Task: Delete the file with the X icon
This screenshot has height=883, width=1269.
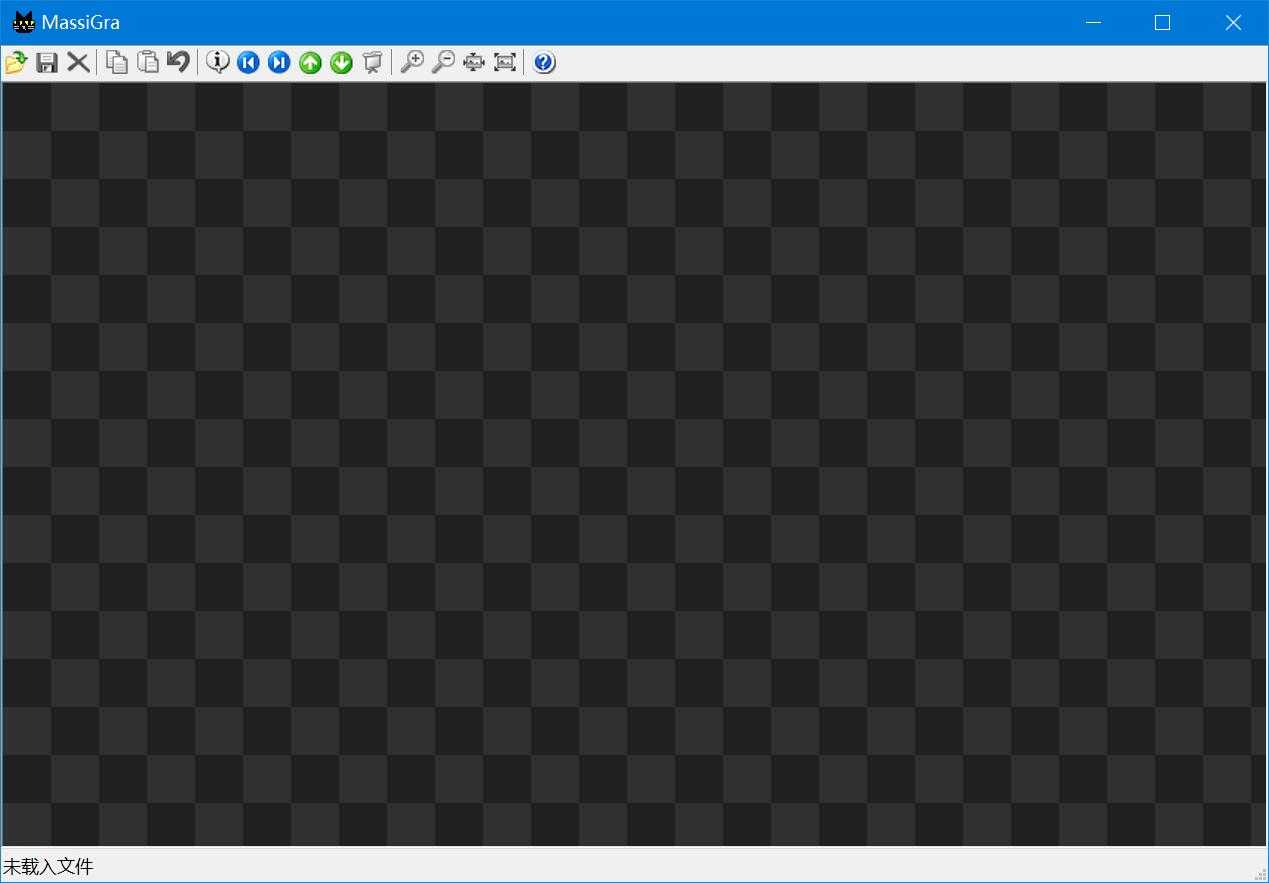Action: point(78,63)
